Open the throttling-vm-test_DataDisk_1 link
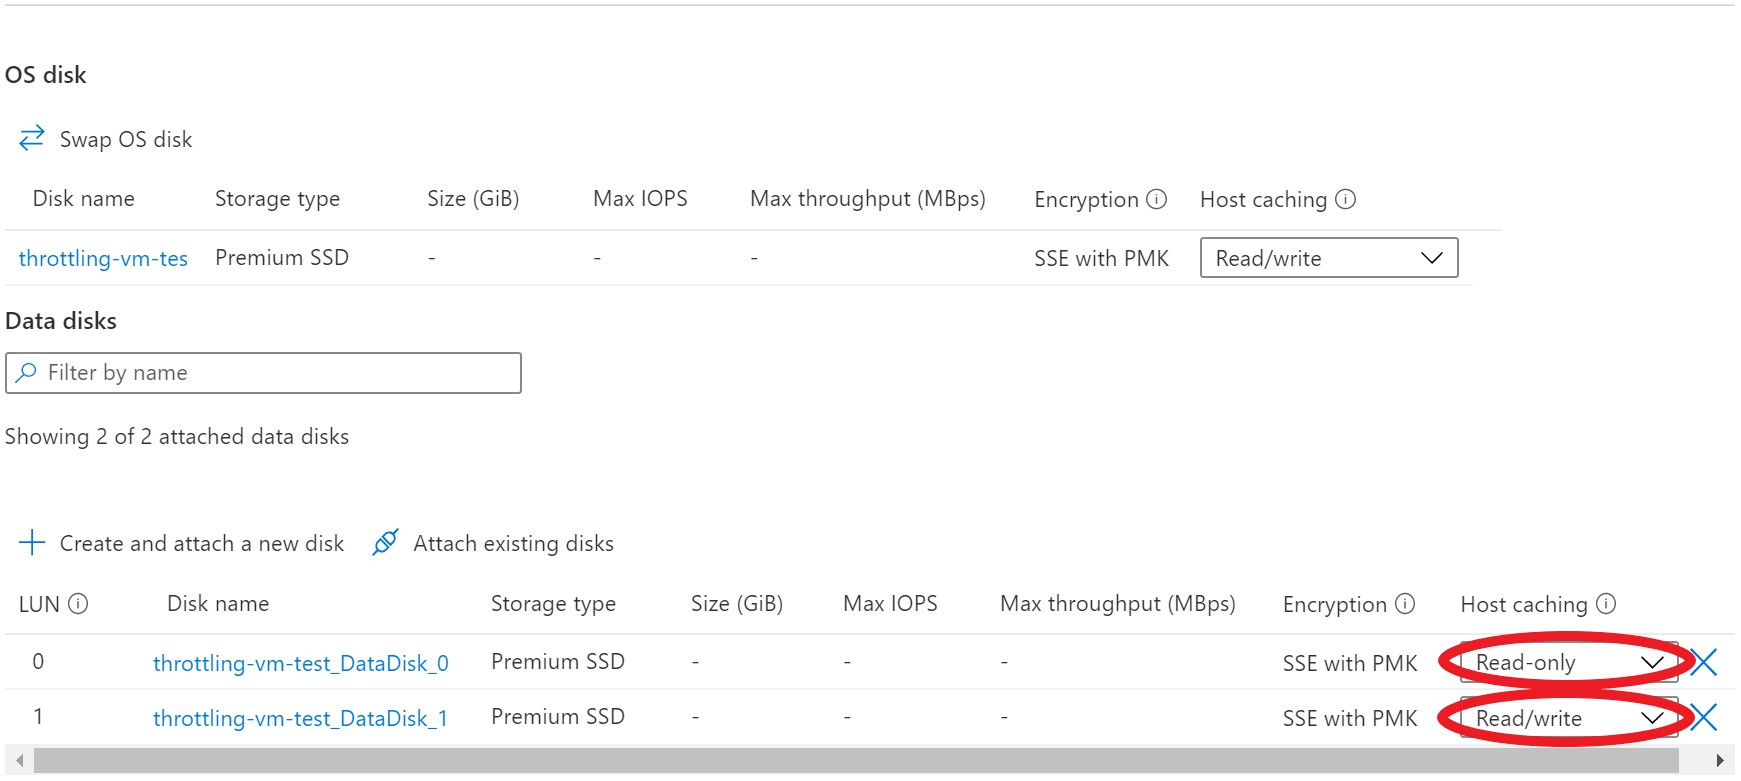The image size is (1741, 781). click(x=300, y=718)
